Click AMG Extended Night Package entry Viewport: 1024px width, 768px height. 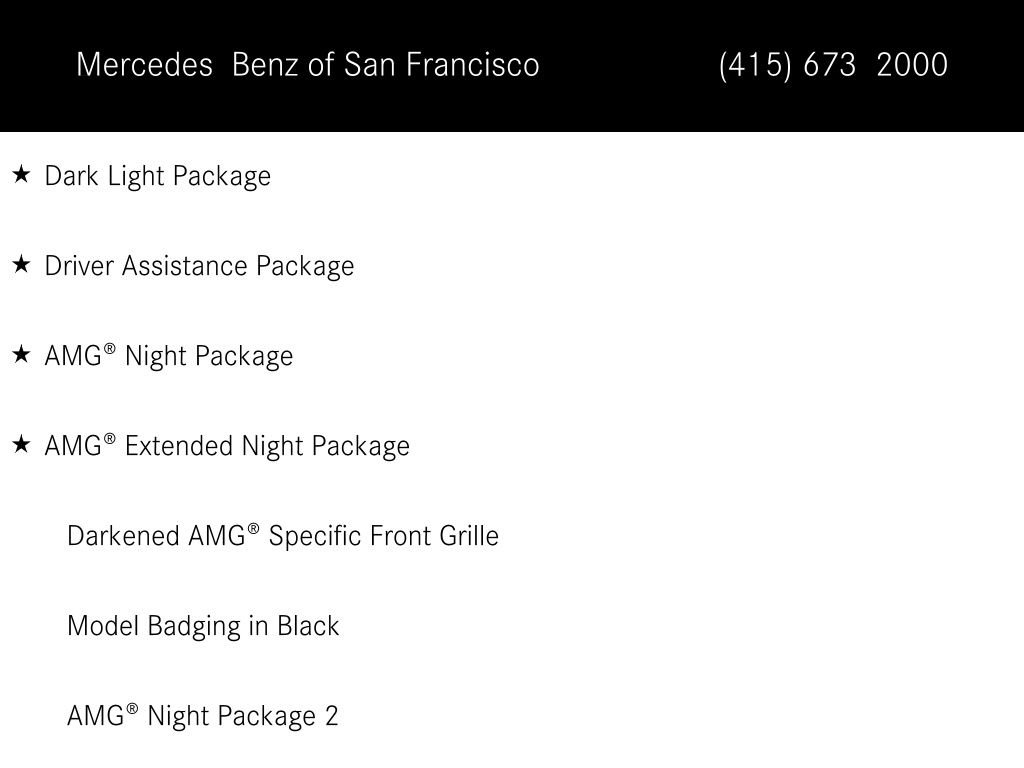coord(227,447)
